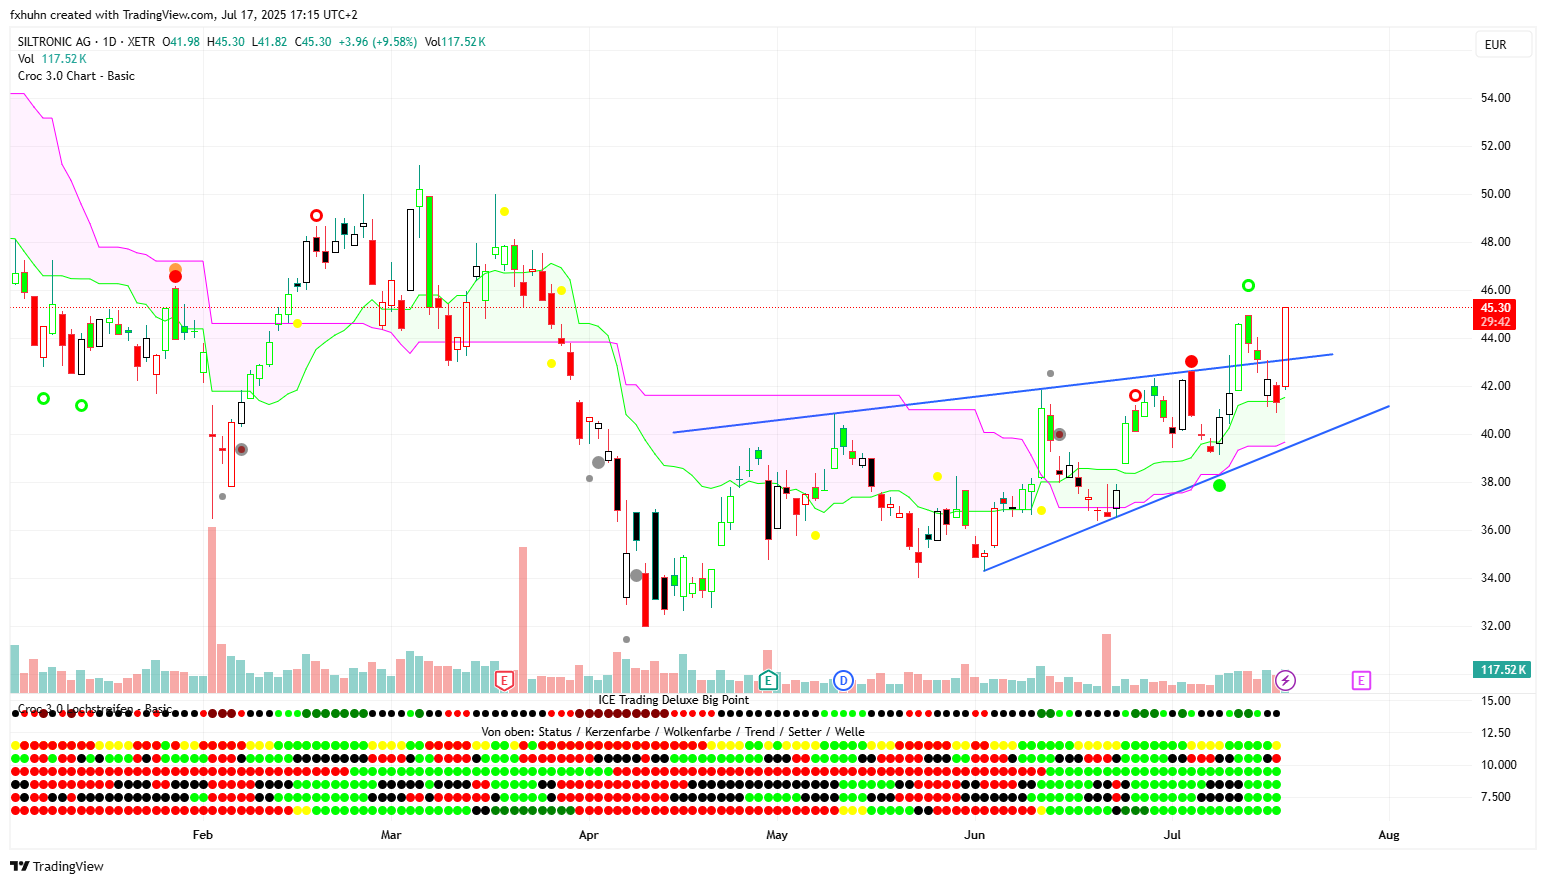Click the red earnings E marker near April

pos(505,681)
